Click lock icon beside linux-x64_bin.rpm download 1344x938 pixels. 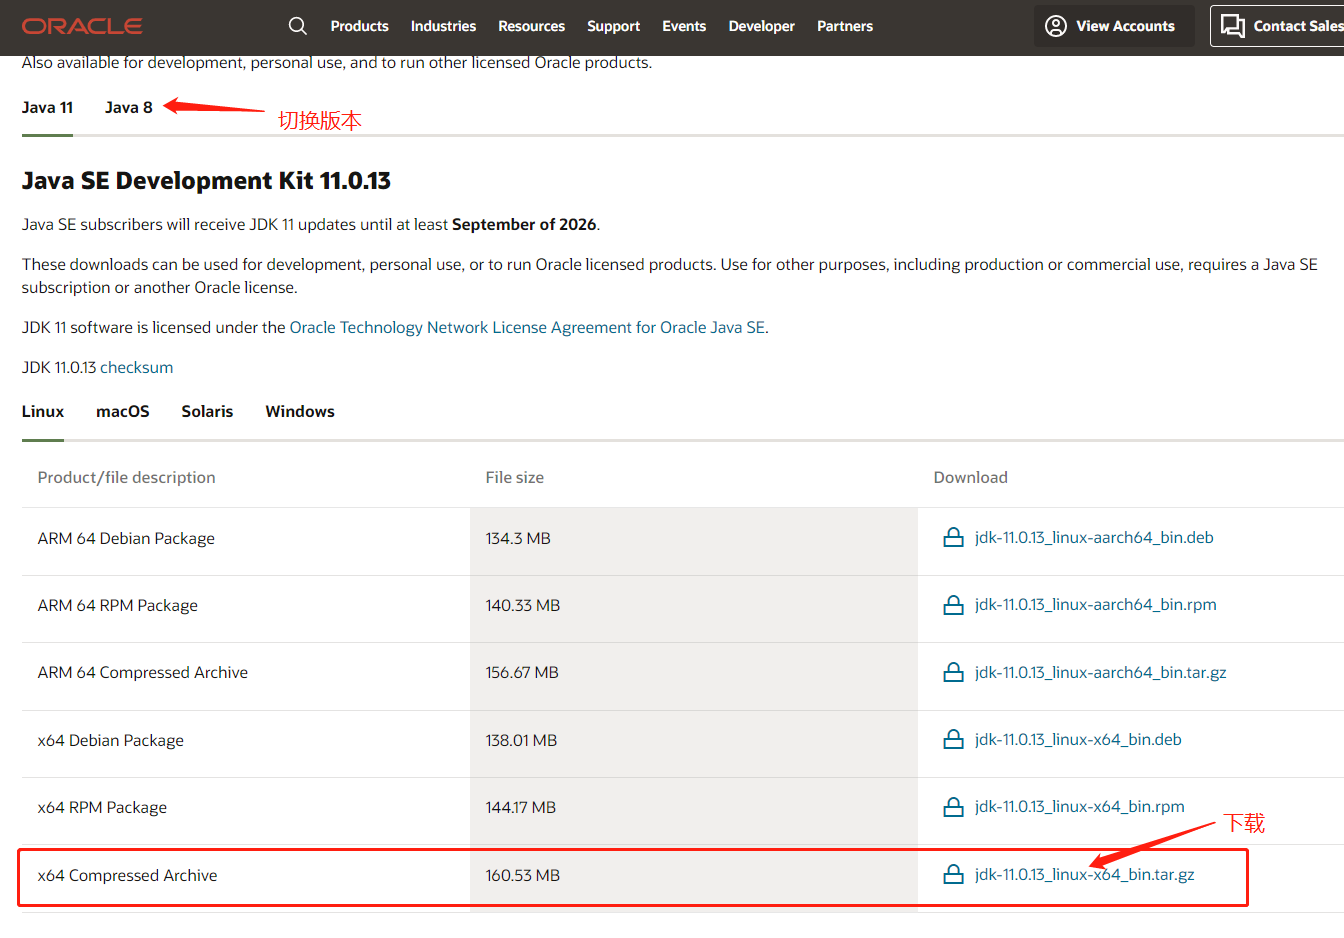(x=954, y=806)
